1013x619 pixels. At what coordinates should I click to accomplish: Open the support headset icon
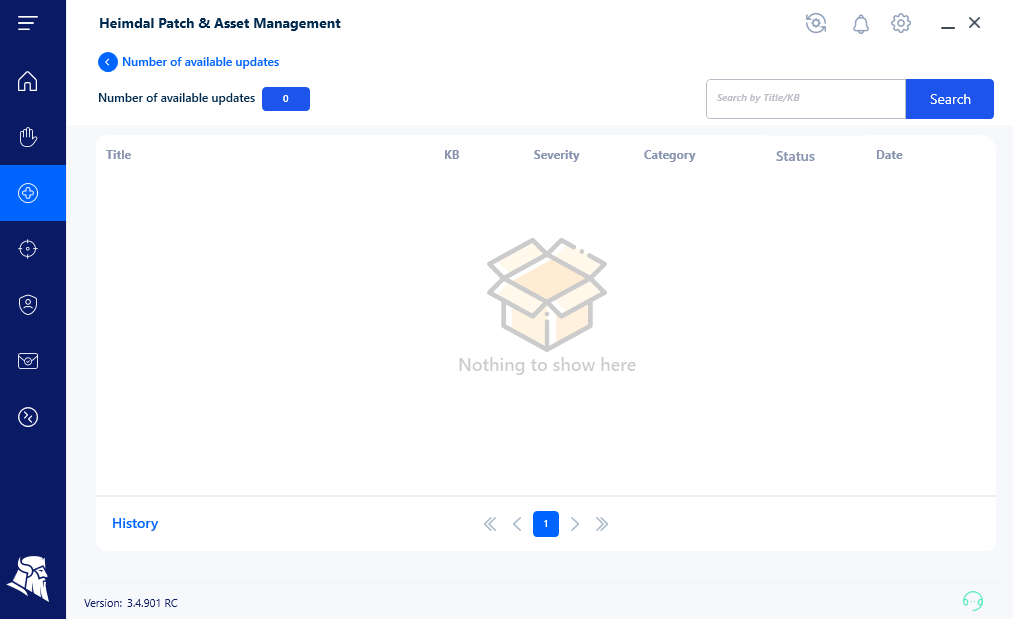point(972,601)
